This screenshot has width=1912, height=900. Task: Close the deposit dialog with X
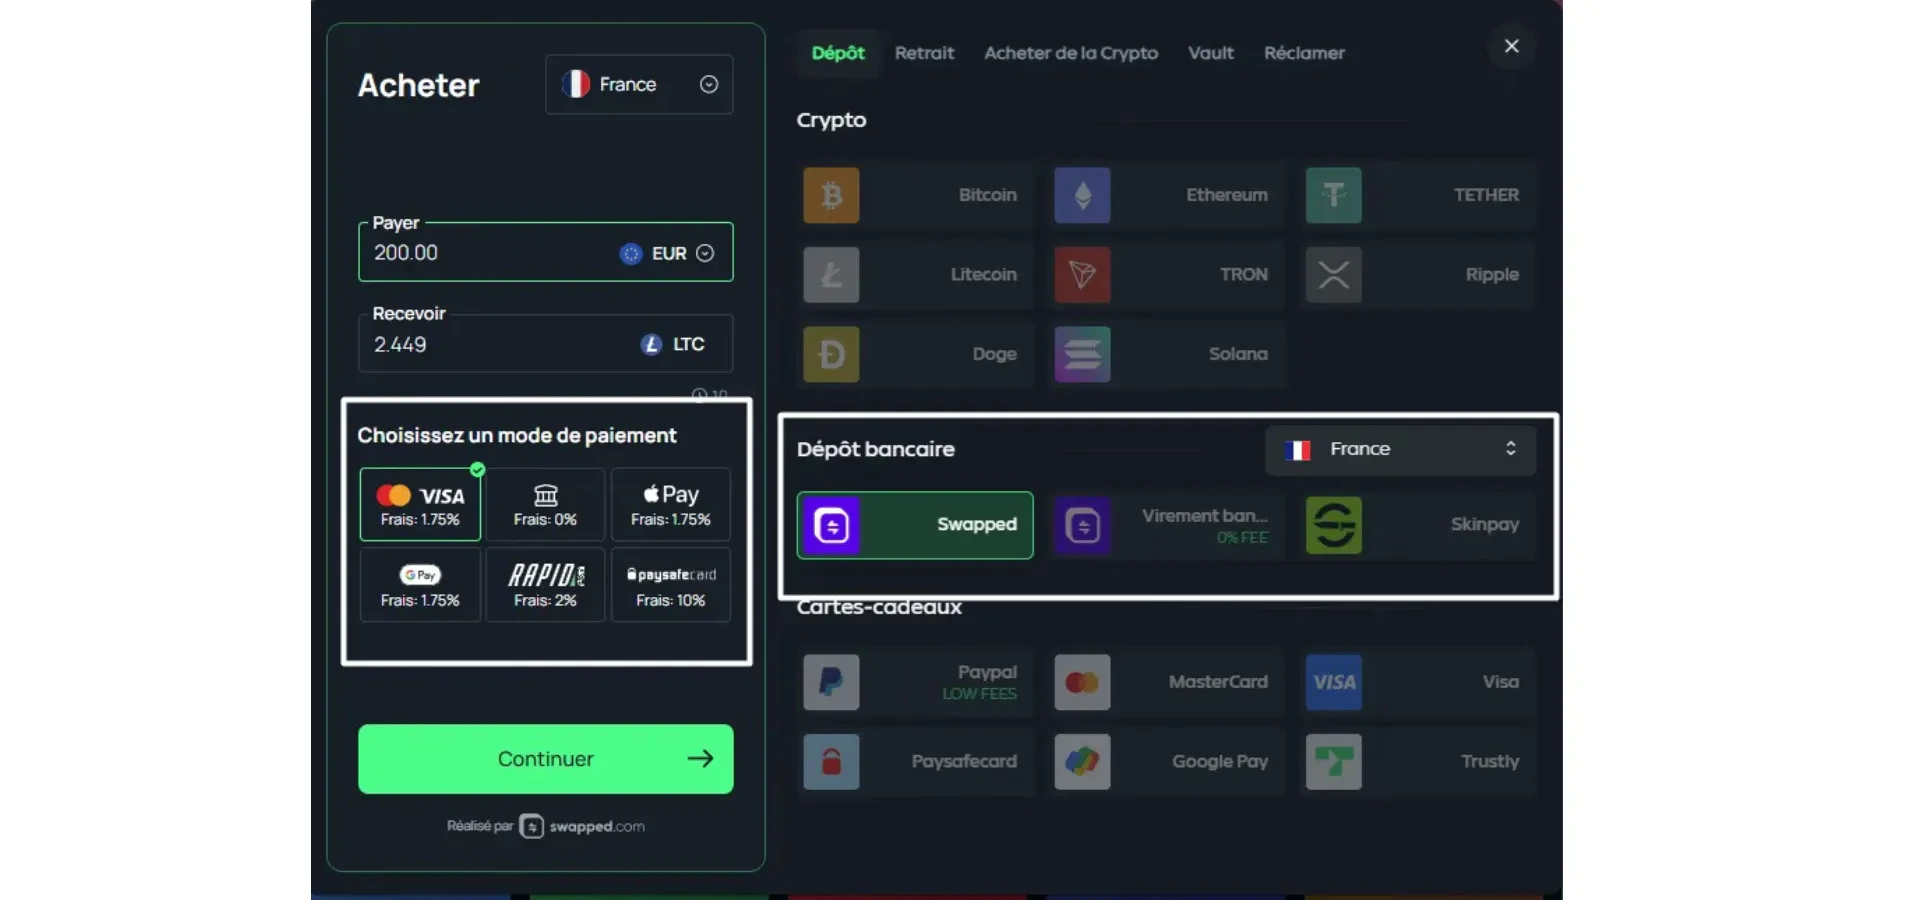click(x=1511, y=46)
